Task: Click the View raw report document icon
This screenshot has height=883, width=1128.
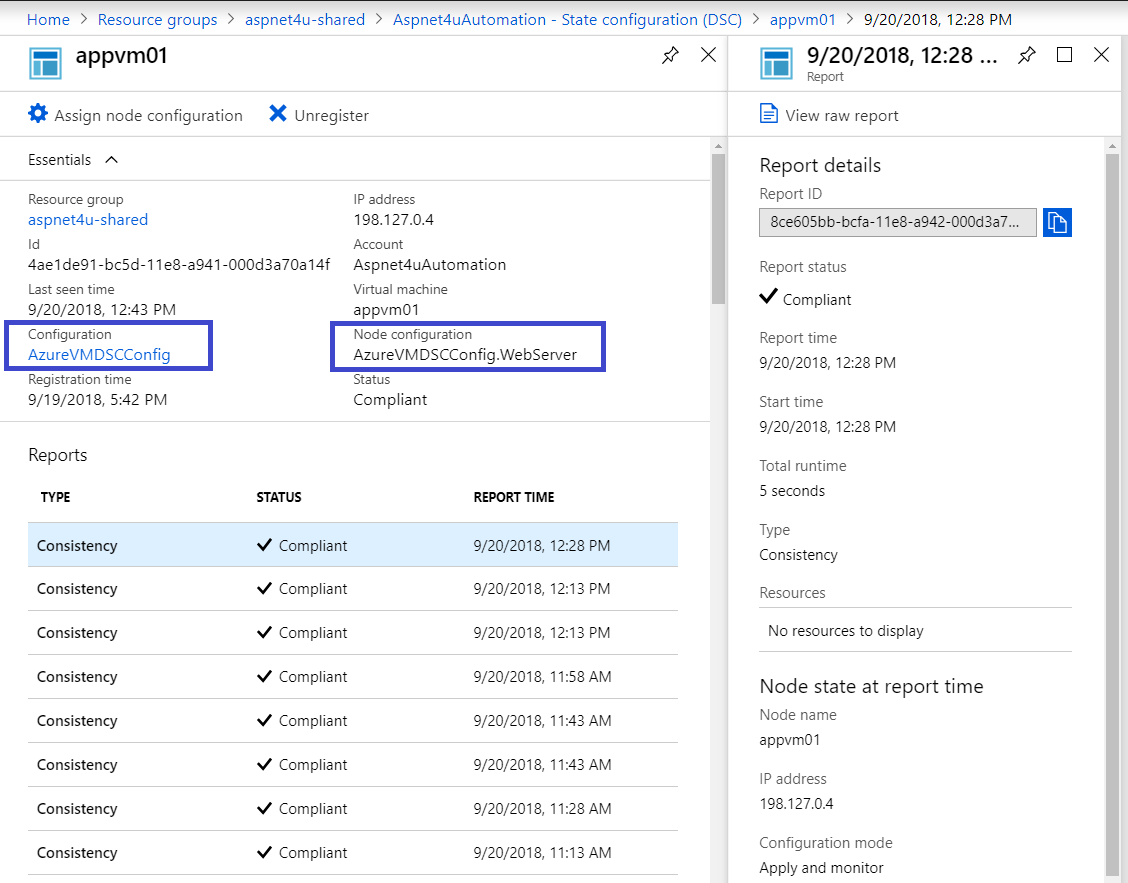Action: click(769, 114)
